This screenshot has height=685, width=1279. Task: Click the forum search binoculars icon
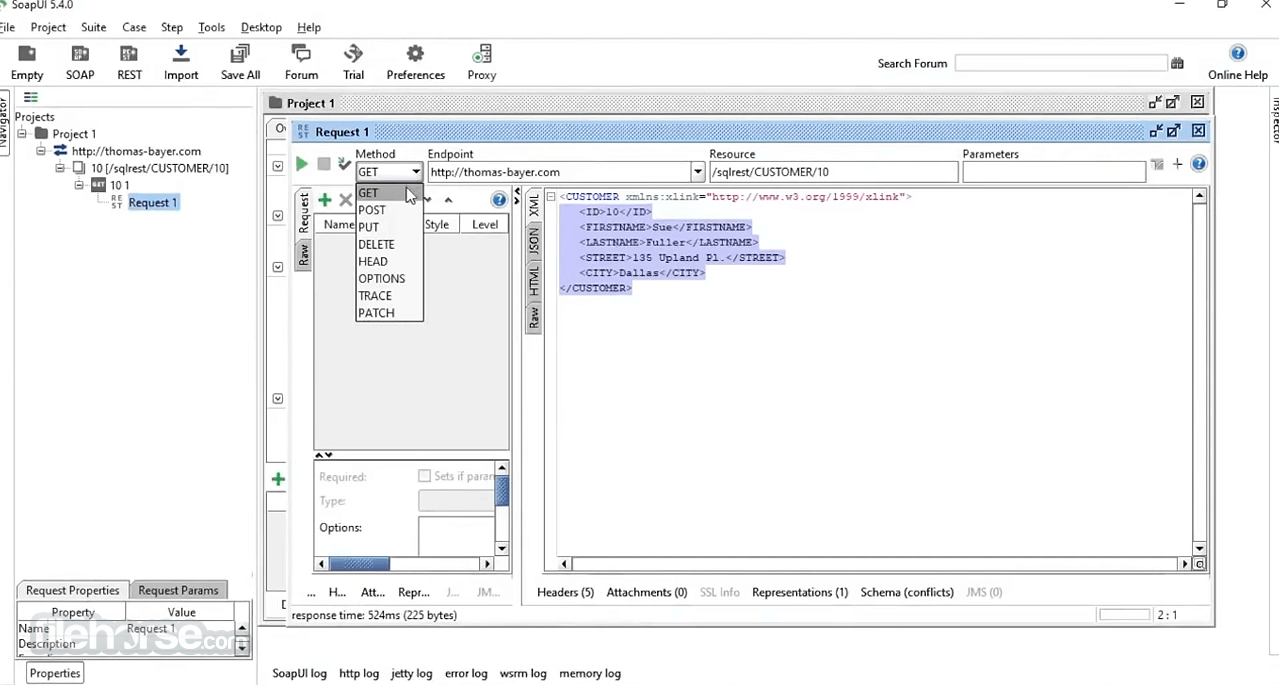[1177, 63]
